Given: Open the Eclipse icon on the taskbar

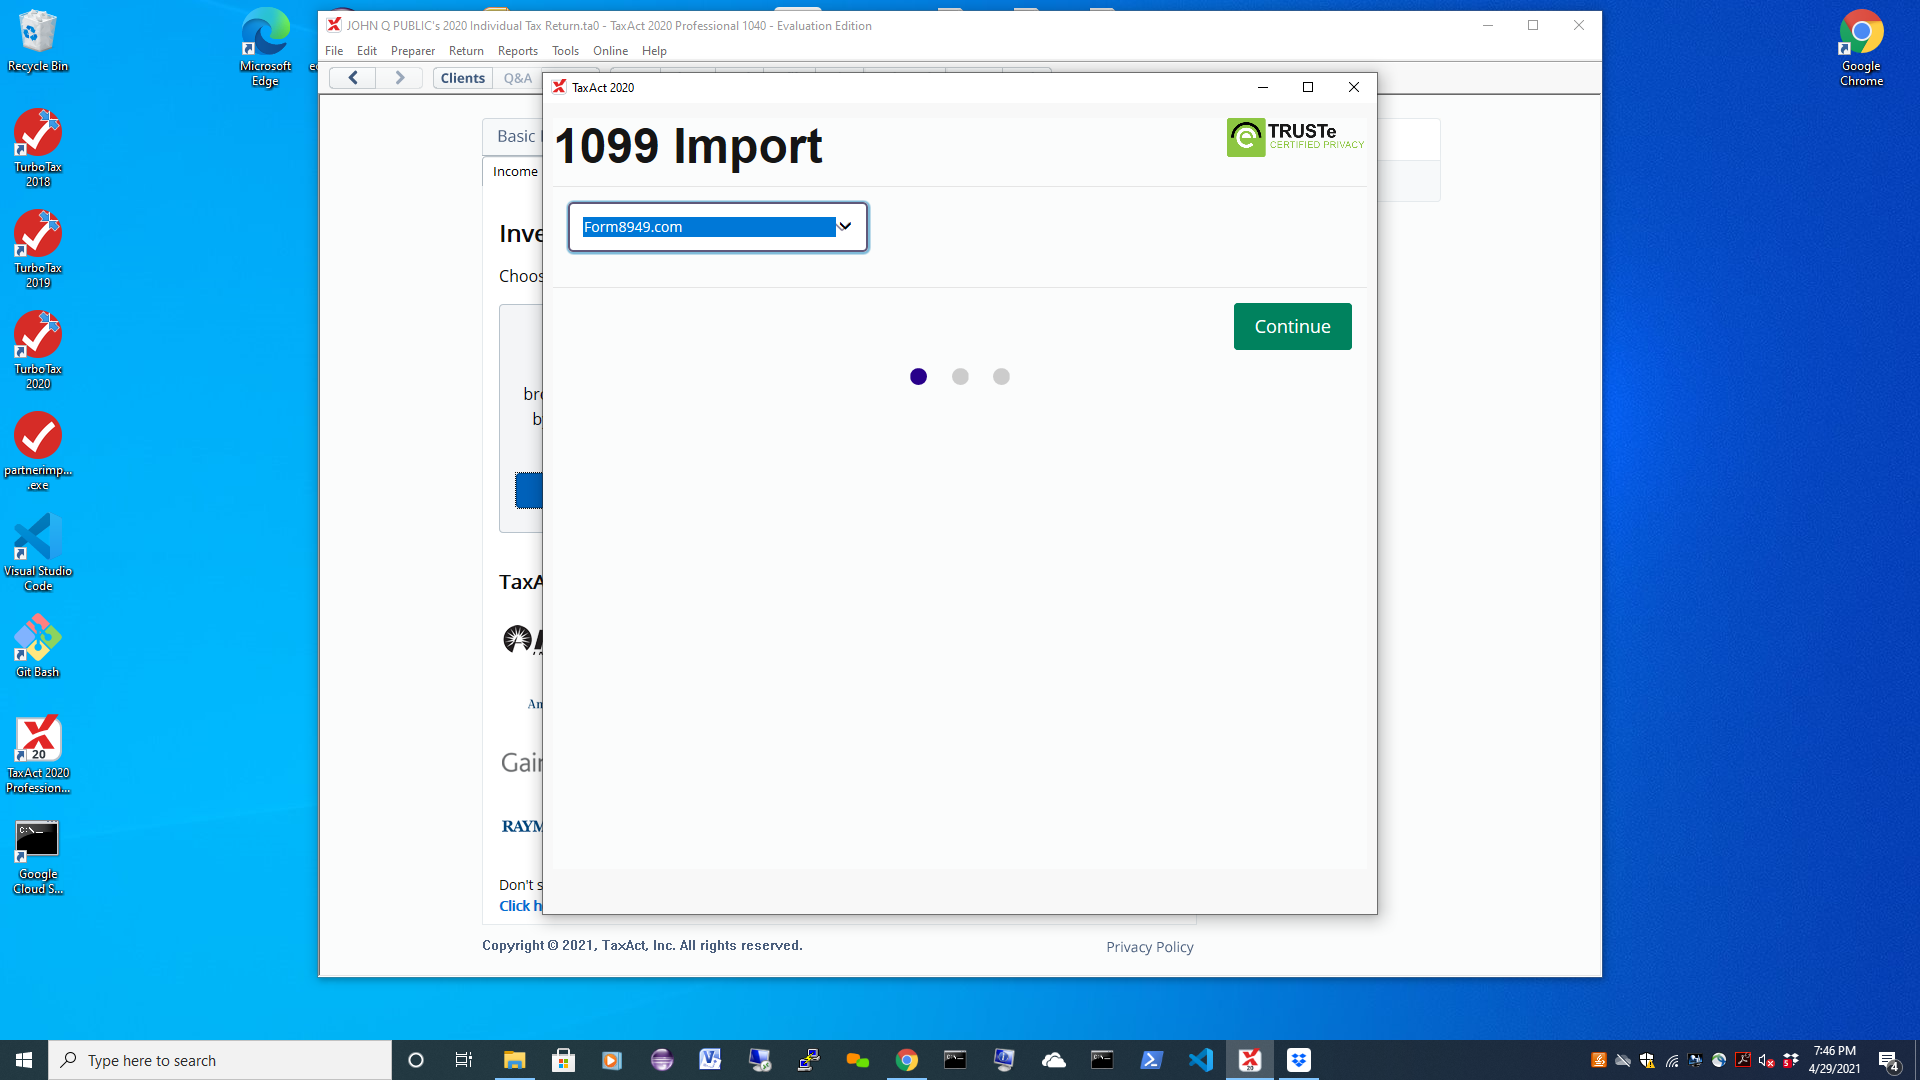Looking at the screenshot, I should pyautogui.click(x=661, y=1060).
